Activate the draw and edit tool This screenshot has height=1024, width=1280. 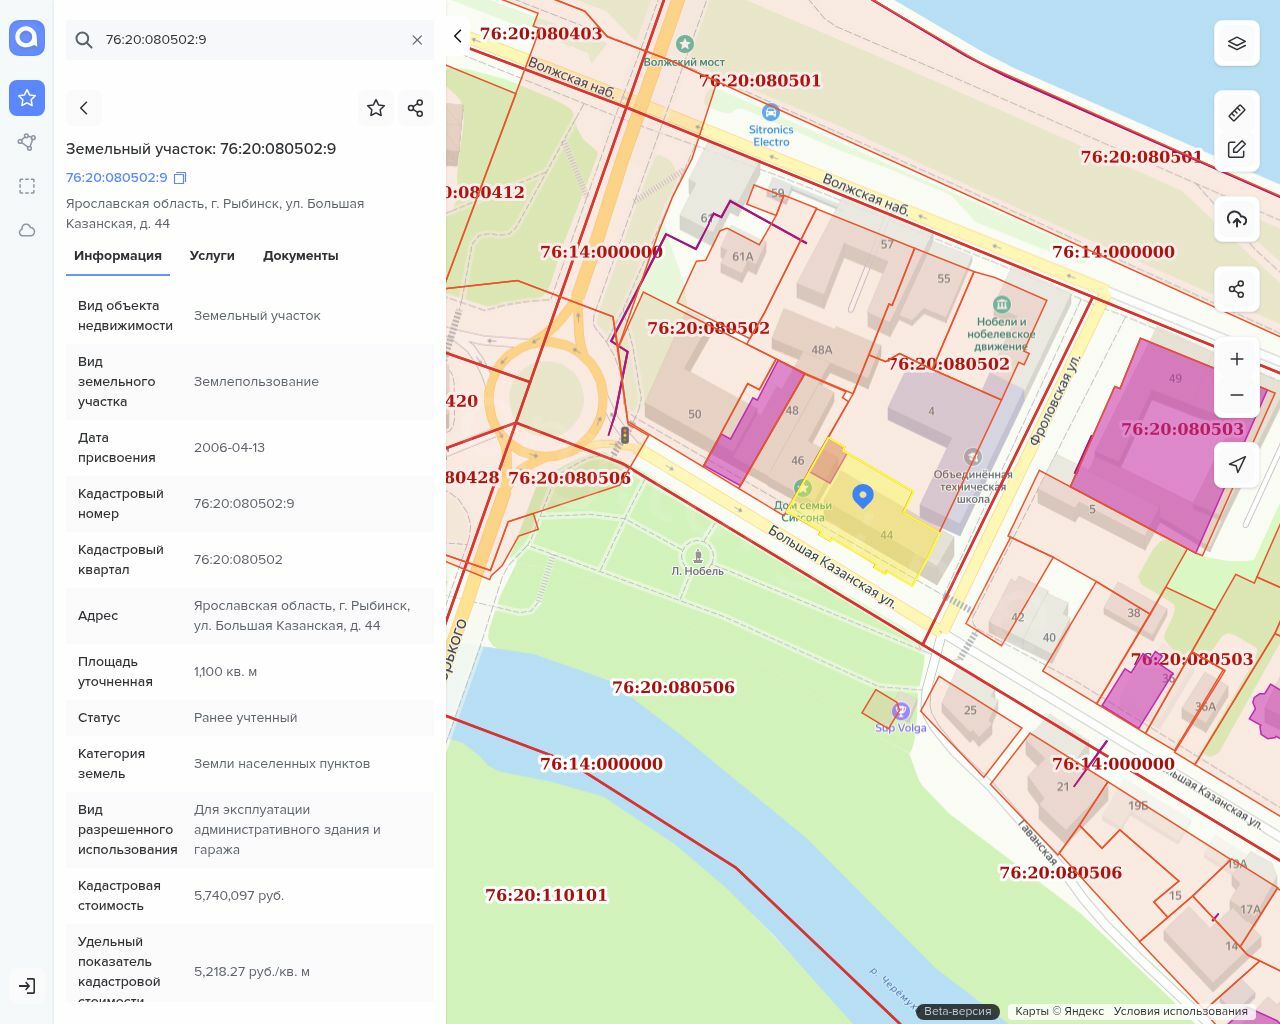pyautogui.click(x=1237, y=149)
